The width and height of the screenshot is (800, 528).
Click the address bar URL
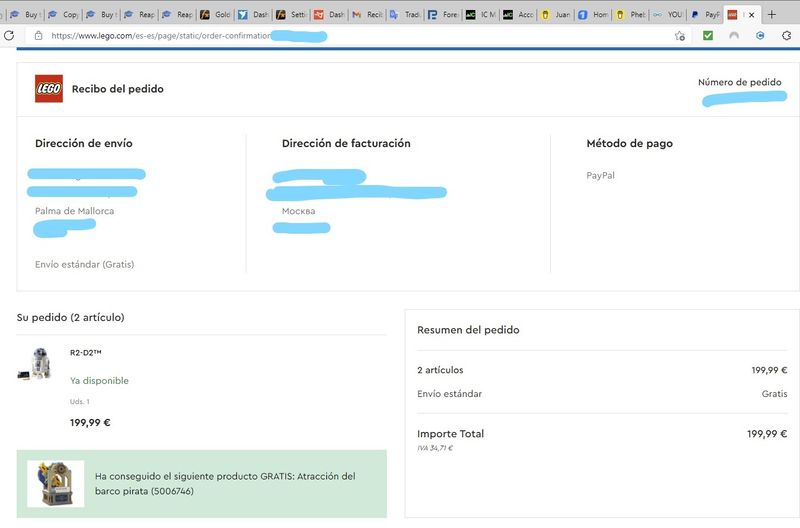[161, 36]
